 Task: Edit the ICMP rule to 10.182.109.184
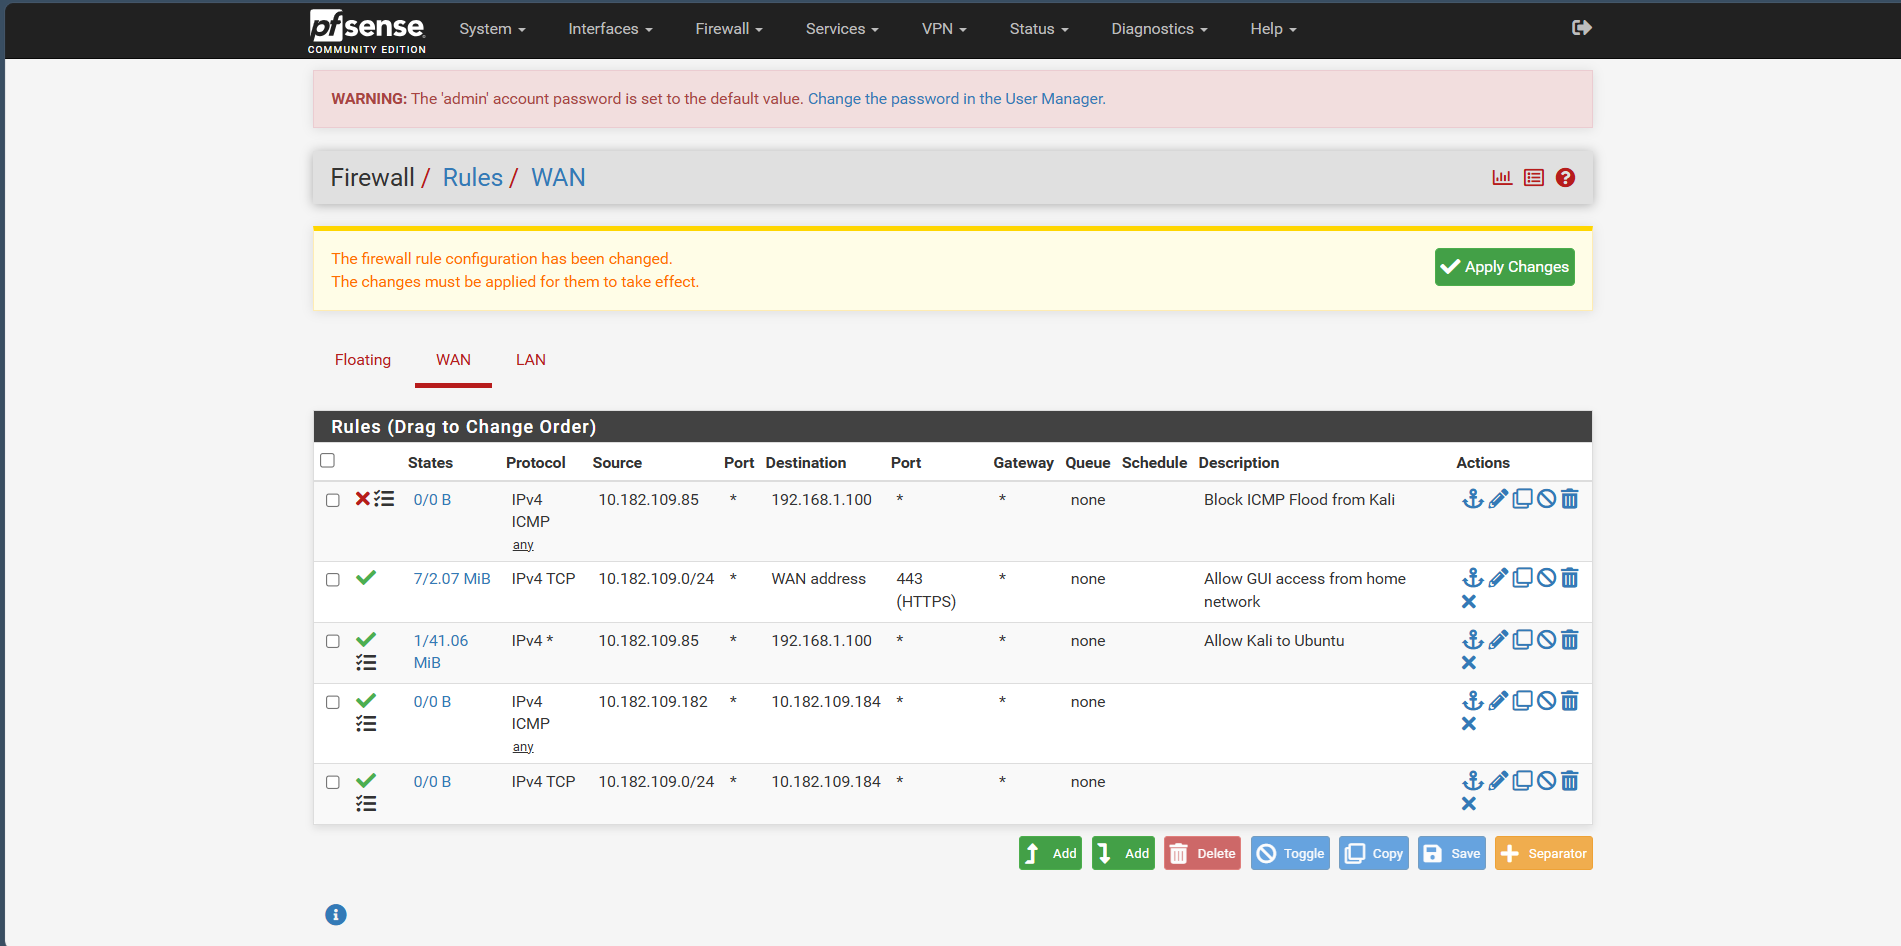[1498, 701]
